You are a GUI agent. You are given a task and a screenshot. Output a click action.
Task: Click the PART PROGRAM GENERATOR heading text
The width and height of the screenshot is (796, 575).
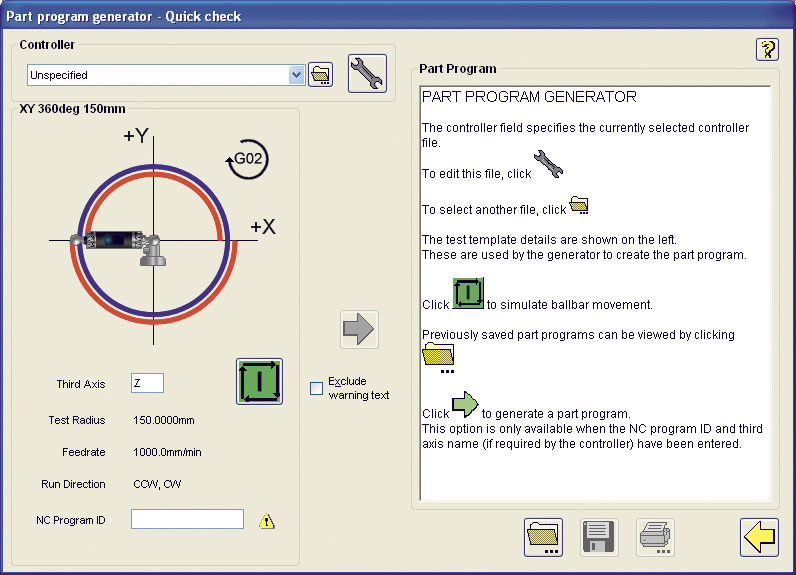[x=529, y=97]
